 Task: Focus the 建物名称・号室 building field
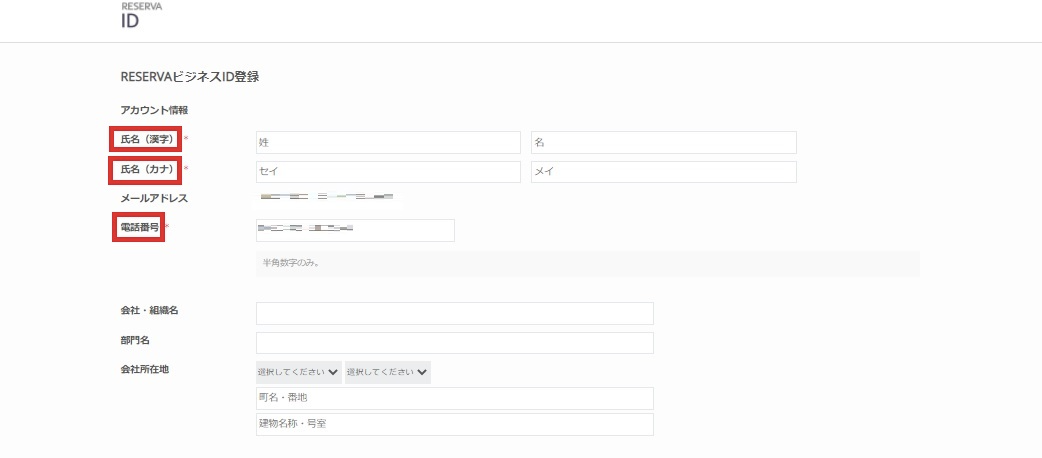tap(454, 425)
